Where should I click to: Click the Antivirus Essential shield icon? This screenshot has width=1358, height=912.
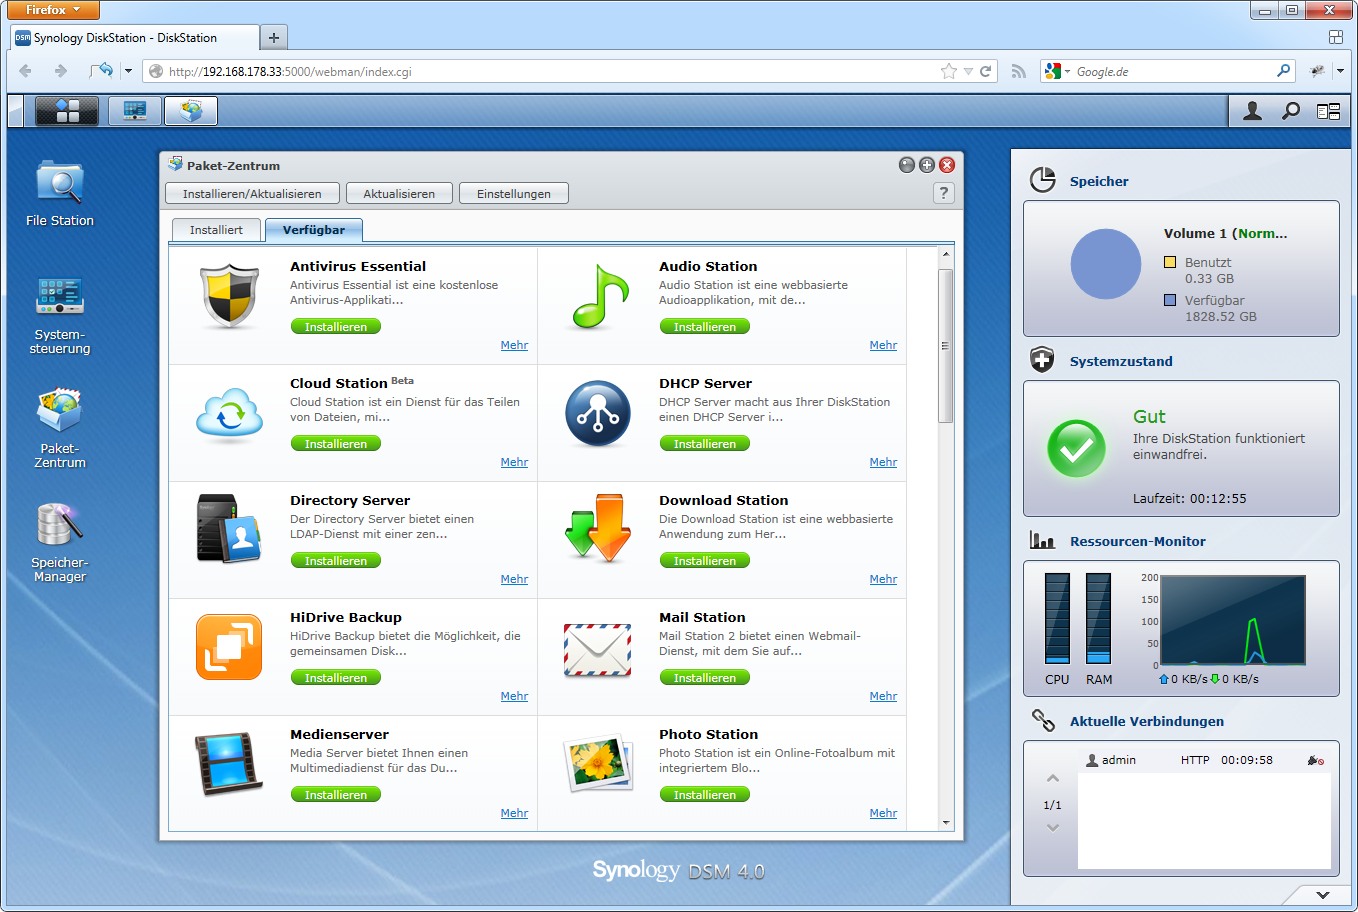230,296
